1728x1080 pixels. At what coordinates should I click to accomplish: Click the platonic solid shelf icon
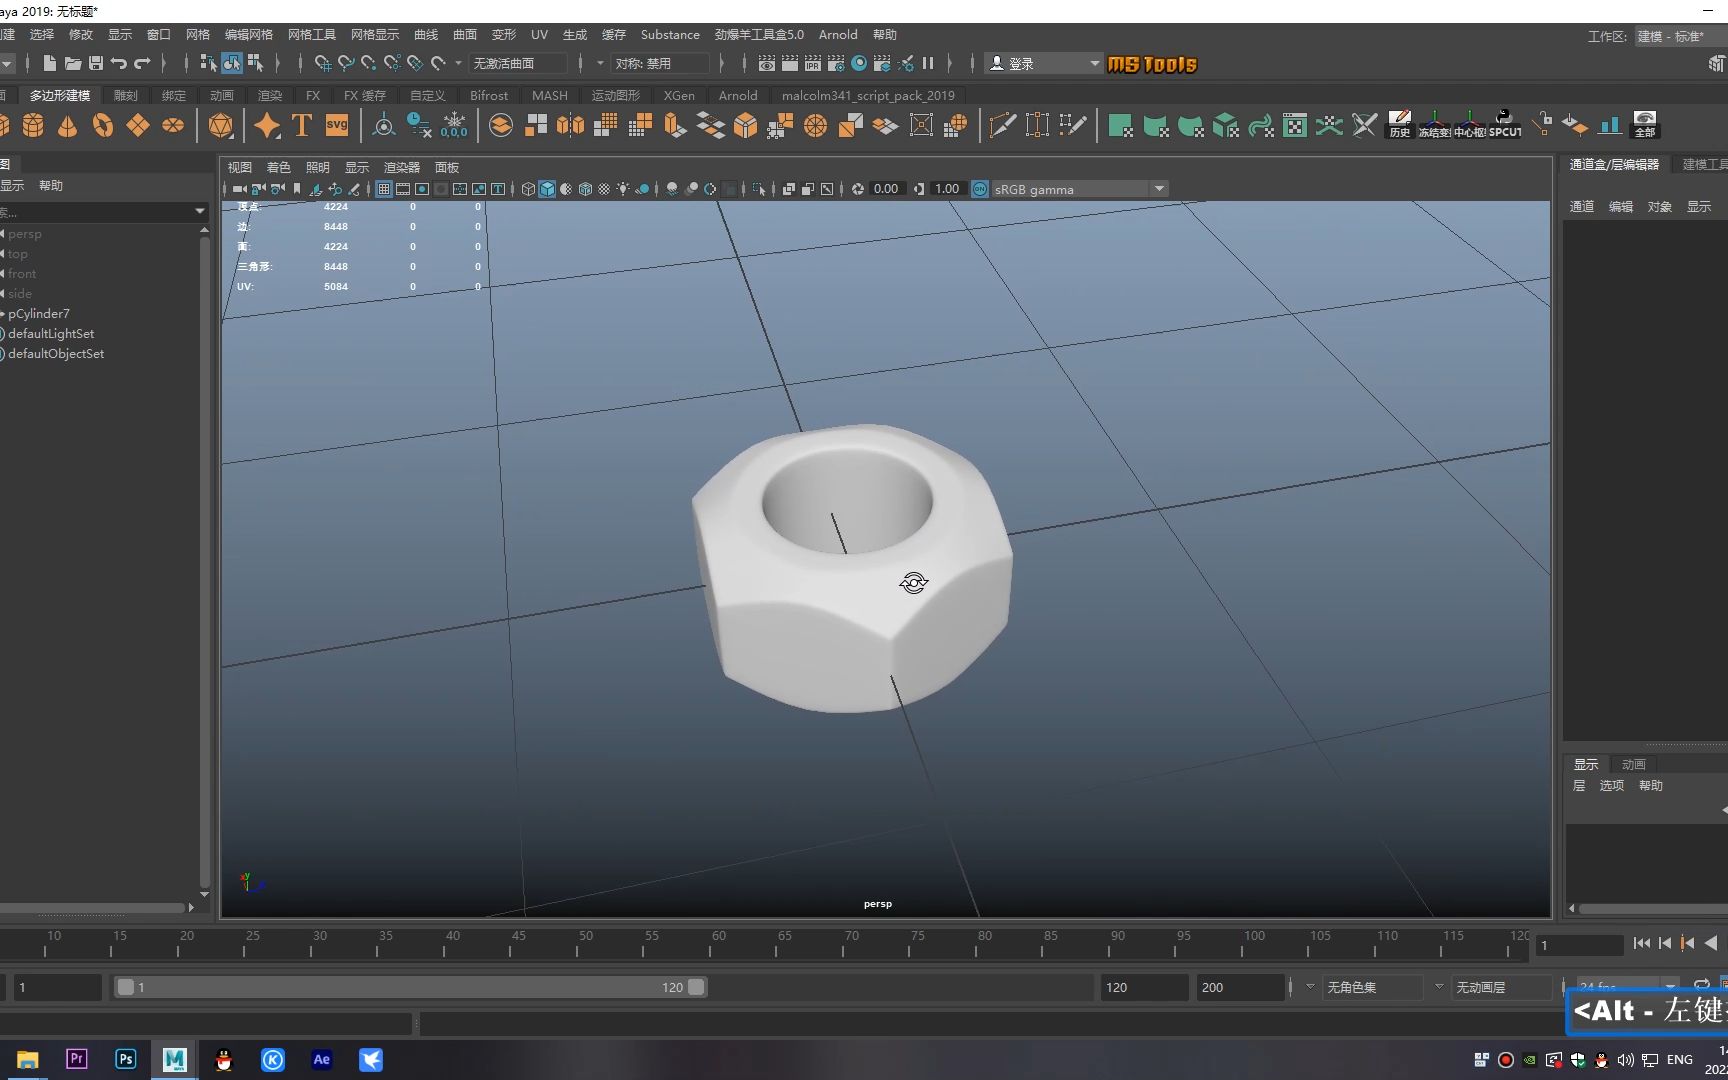[221, 126]
